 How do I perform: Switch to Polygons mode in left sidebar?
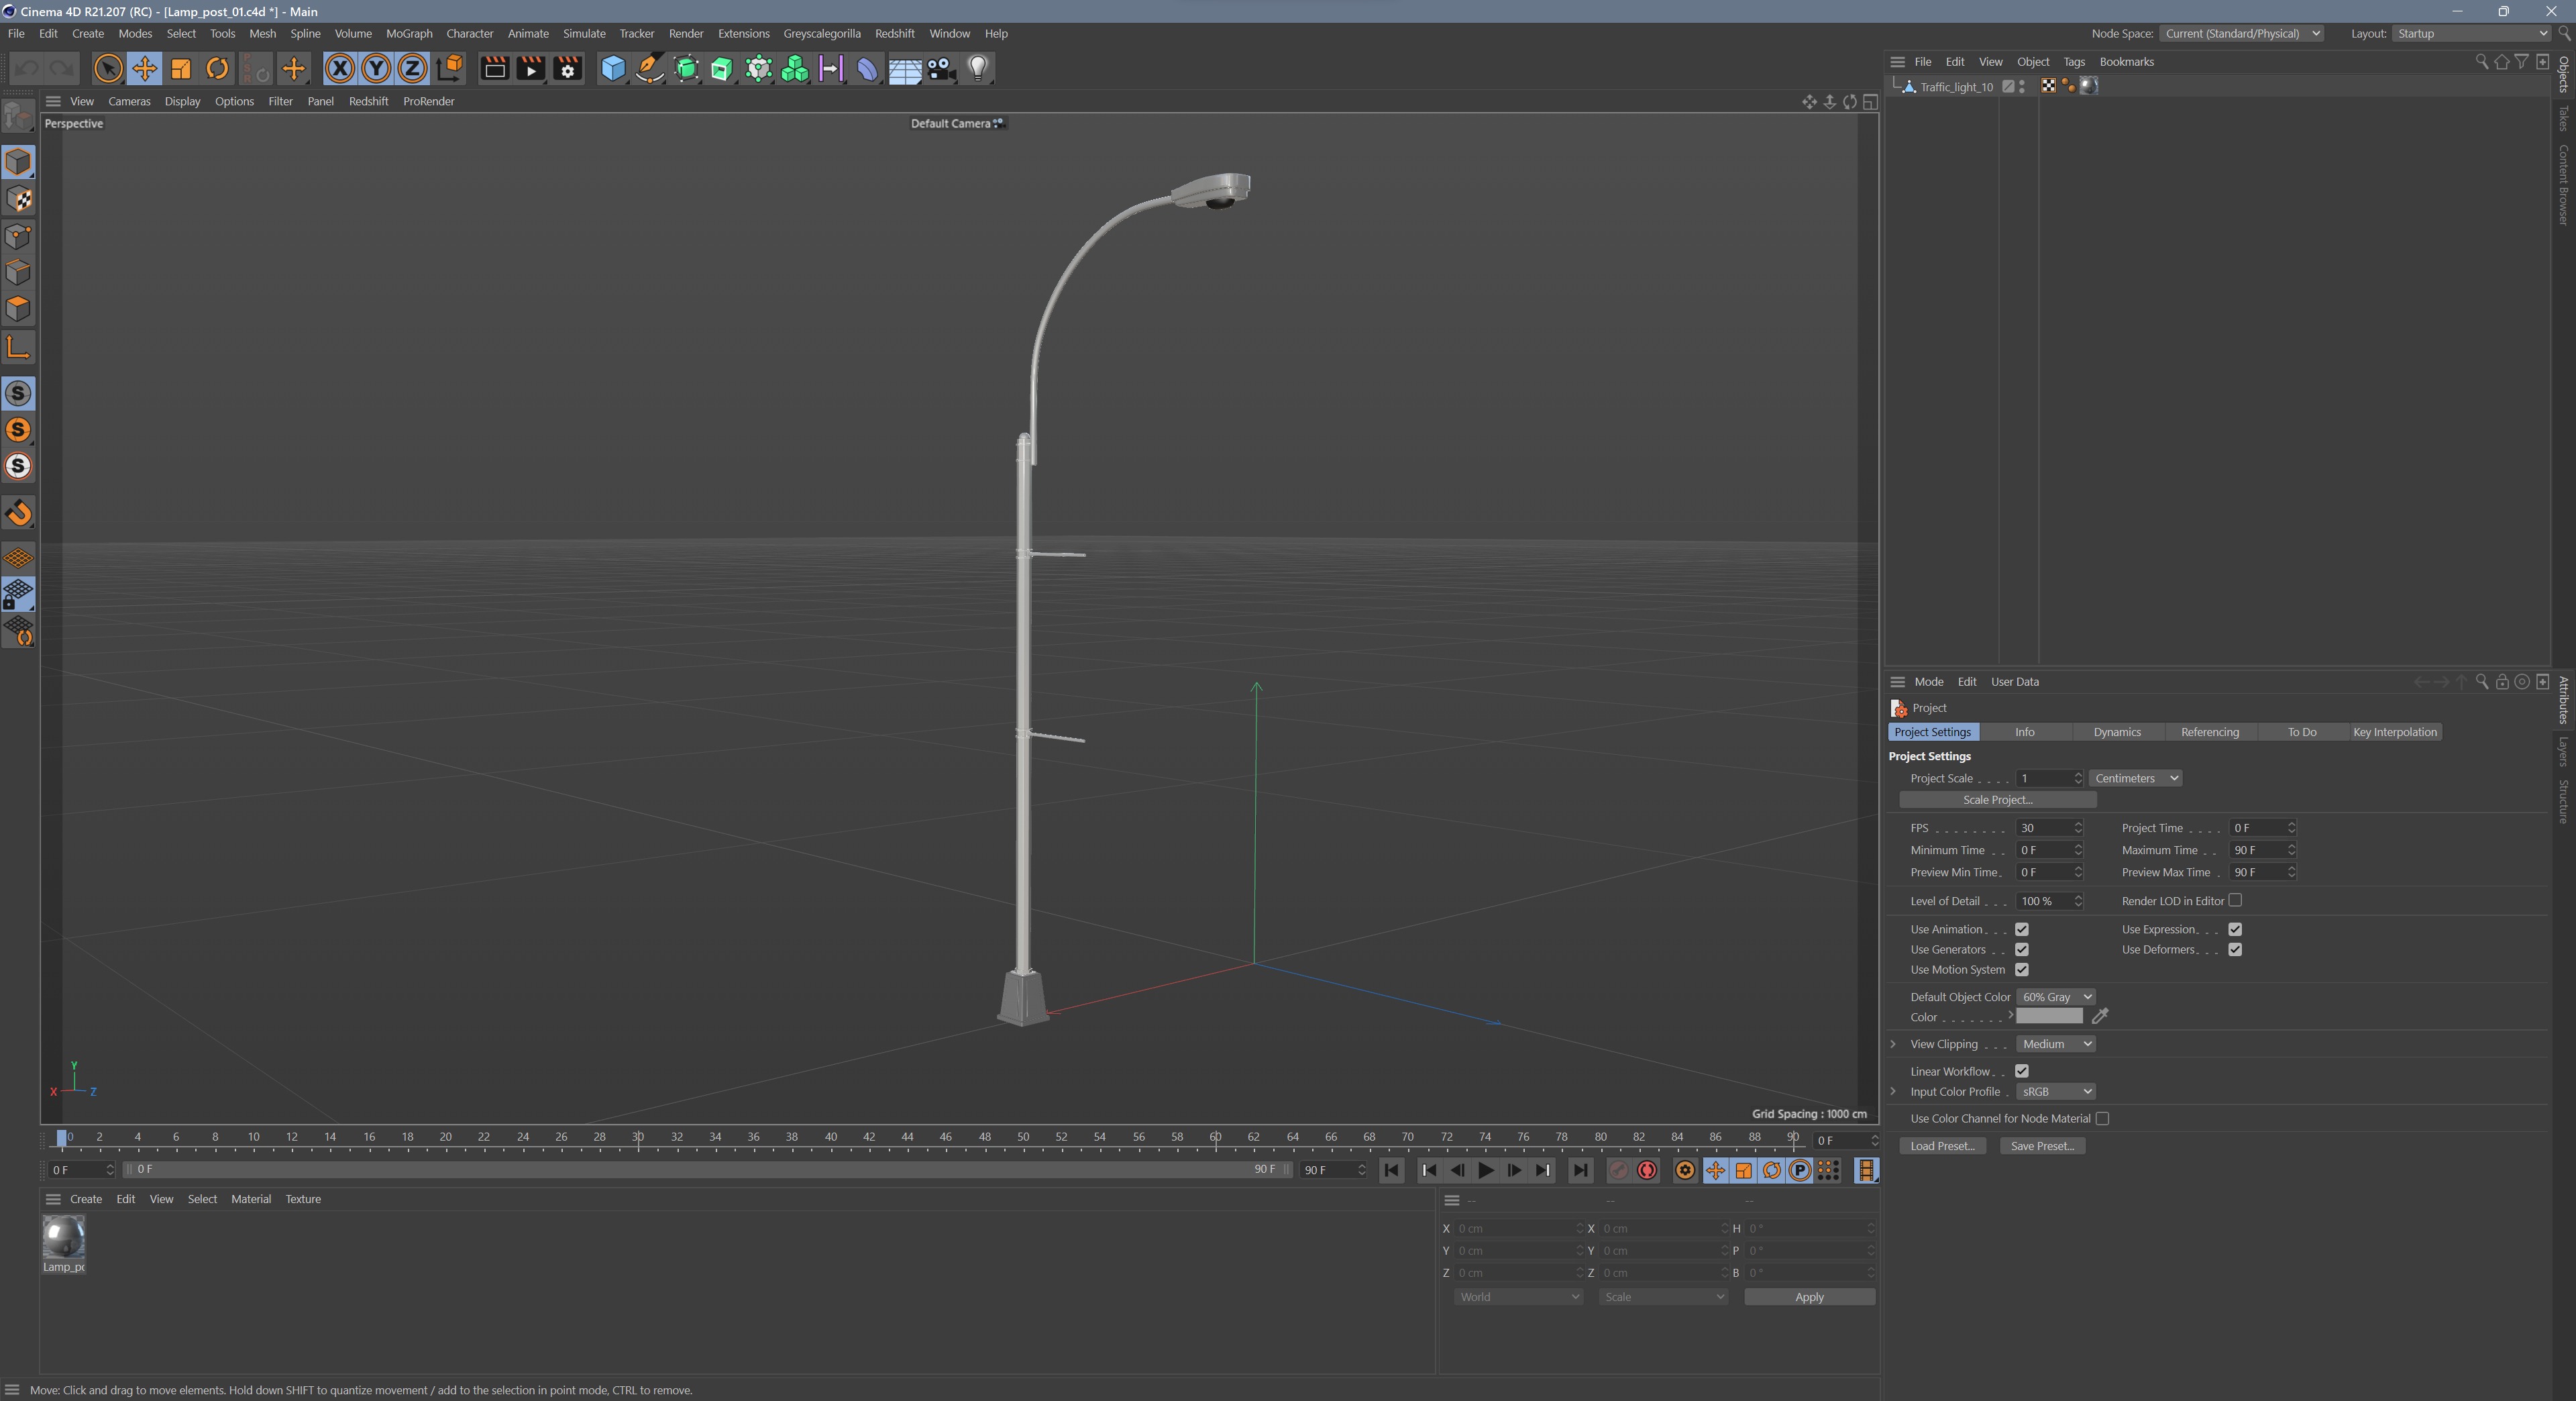pyautogui.click(x=18, y=309)
